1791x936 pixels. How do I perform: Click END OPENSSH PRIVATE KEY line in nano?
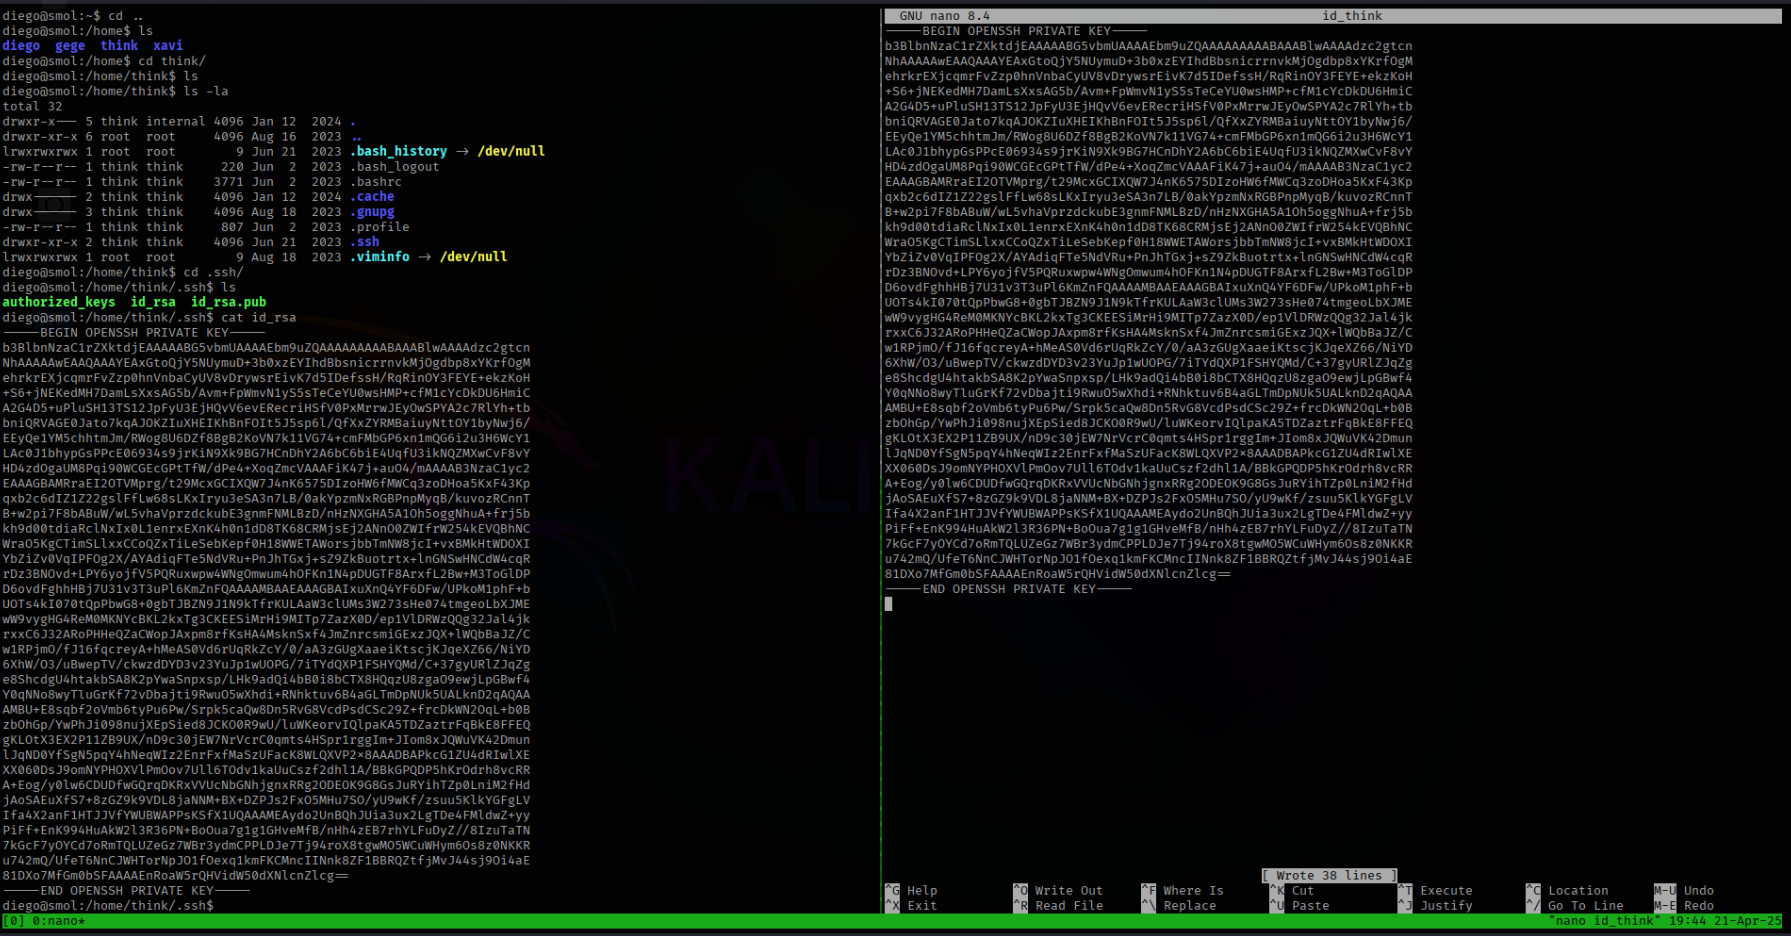click(x=1008, y=589)
